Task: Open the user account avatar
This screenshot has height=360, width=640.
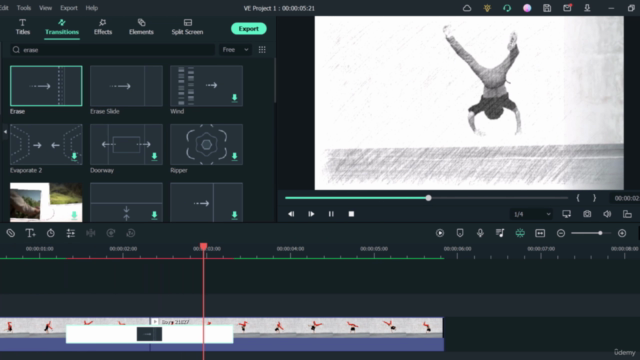Action: click(527, 8)
